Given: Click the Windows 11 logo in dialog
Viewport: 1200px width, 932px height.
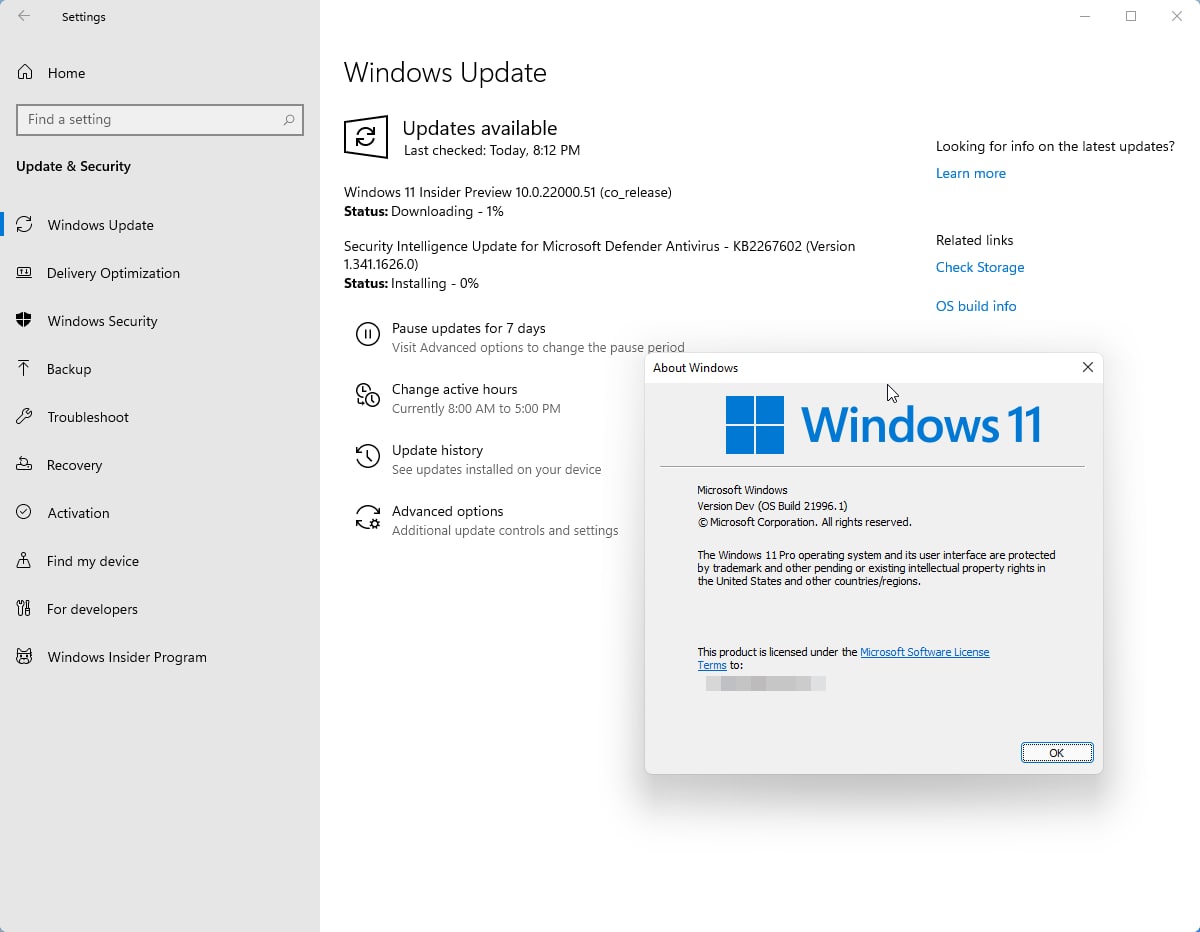Looking at the screenshot, I should click(x=755, y=425).
